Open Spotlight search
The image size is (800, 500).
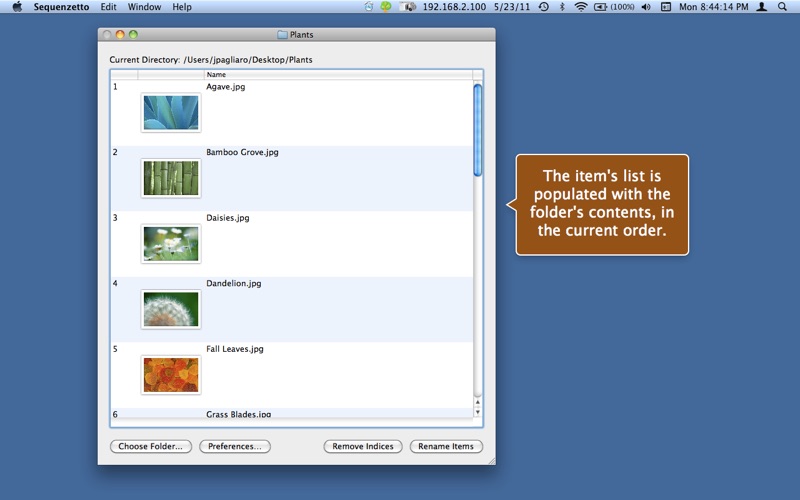782,7
